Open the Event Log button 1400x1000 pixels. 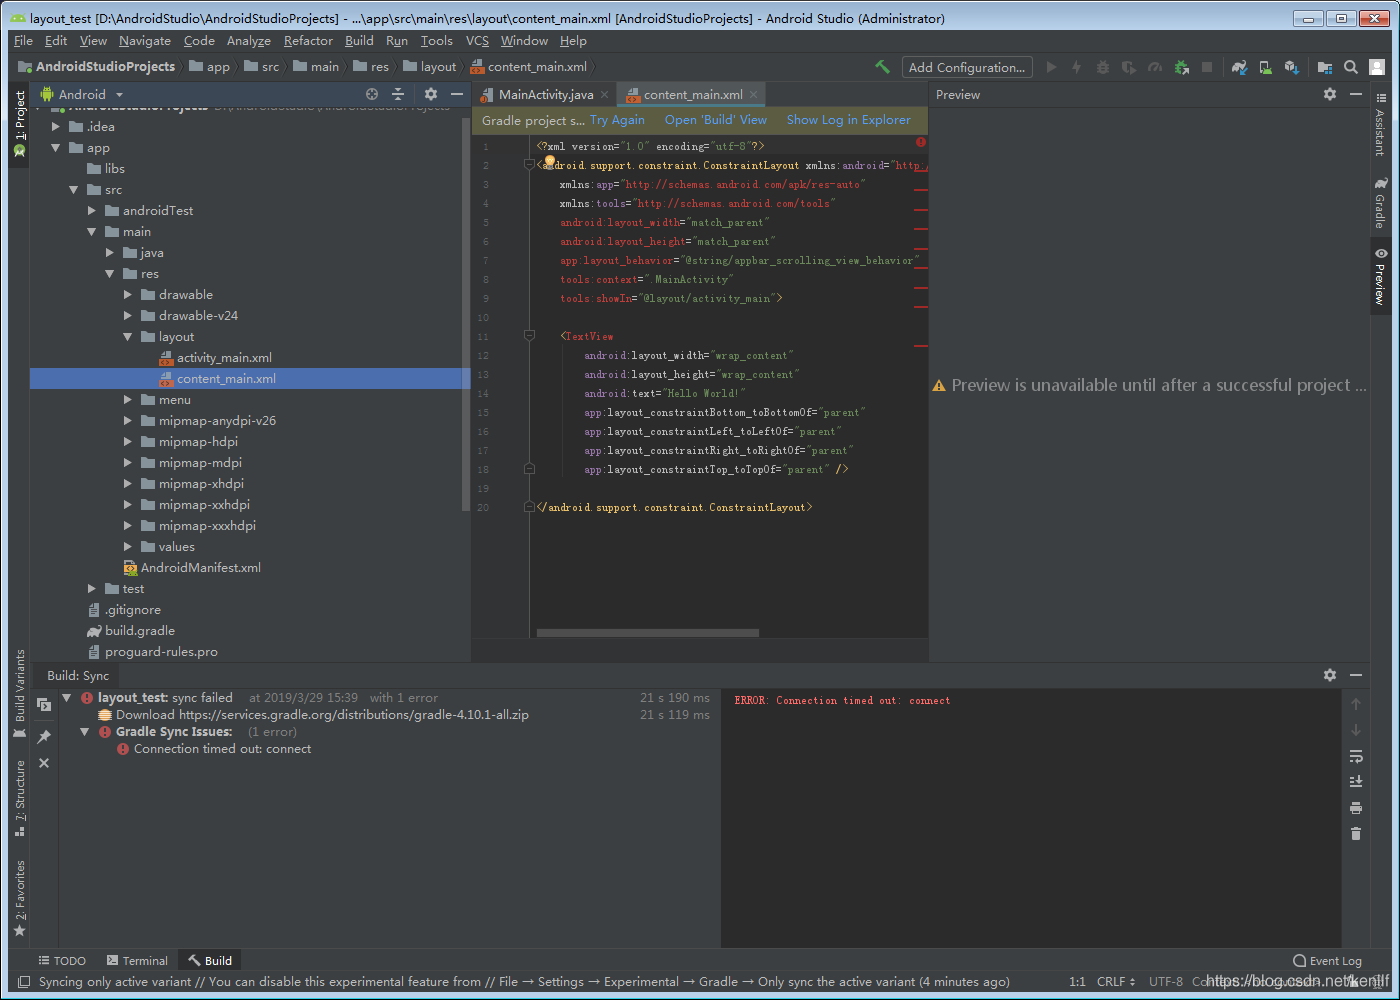(x=1327, y=961)
